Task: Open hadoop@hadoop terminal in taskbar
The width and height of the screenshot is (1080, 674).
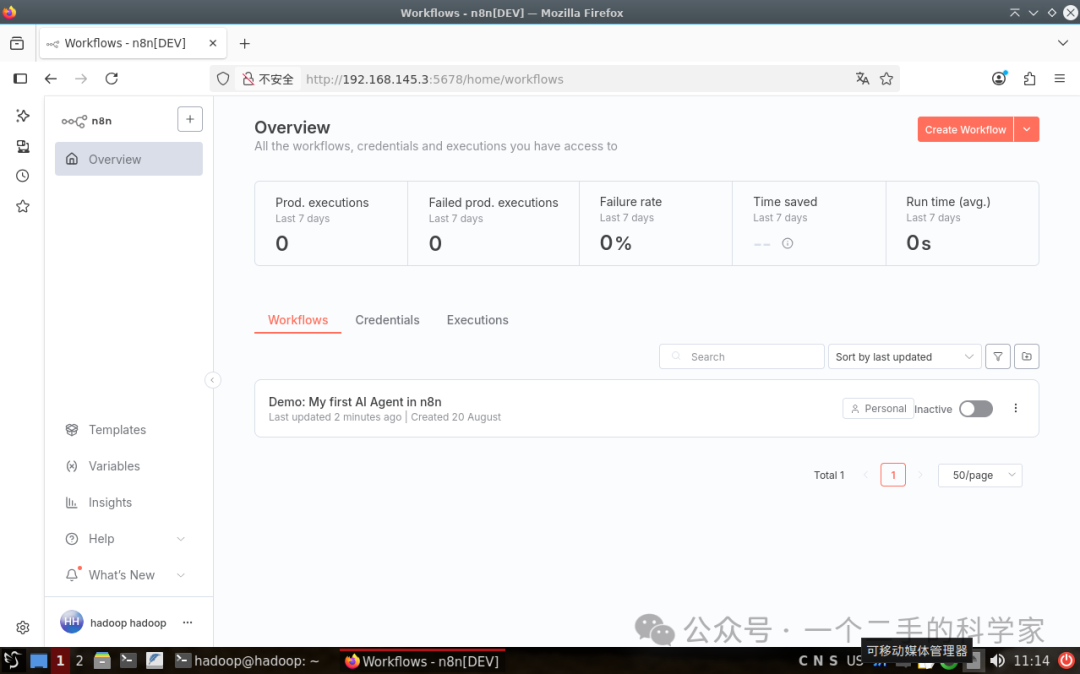Action: click(247, 661)
